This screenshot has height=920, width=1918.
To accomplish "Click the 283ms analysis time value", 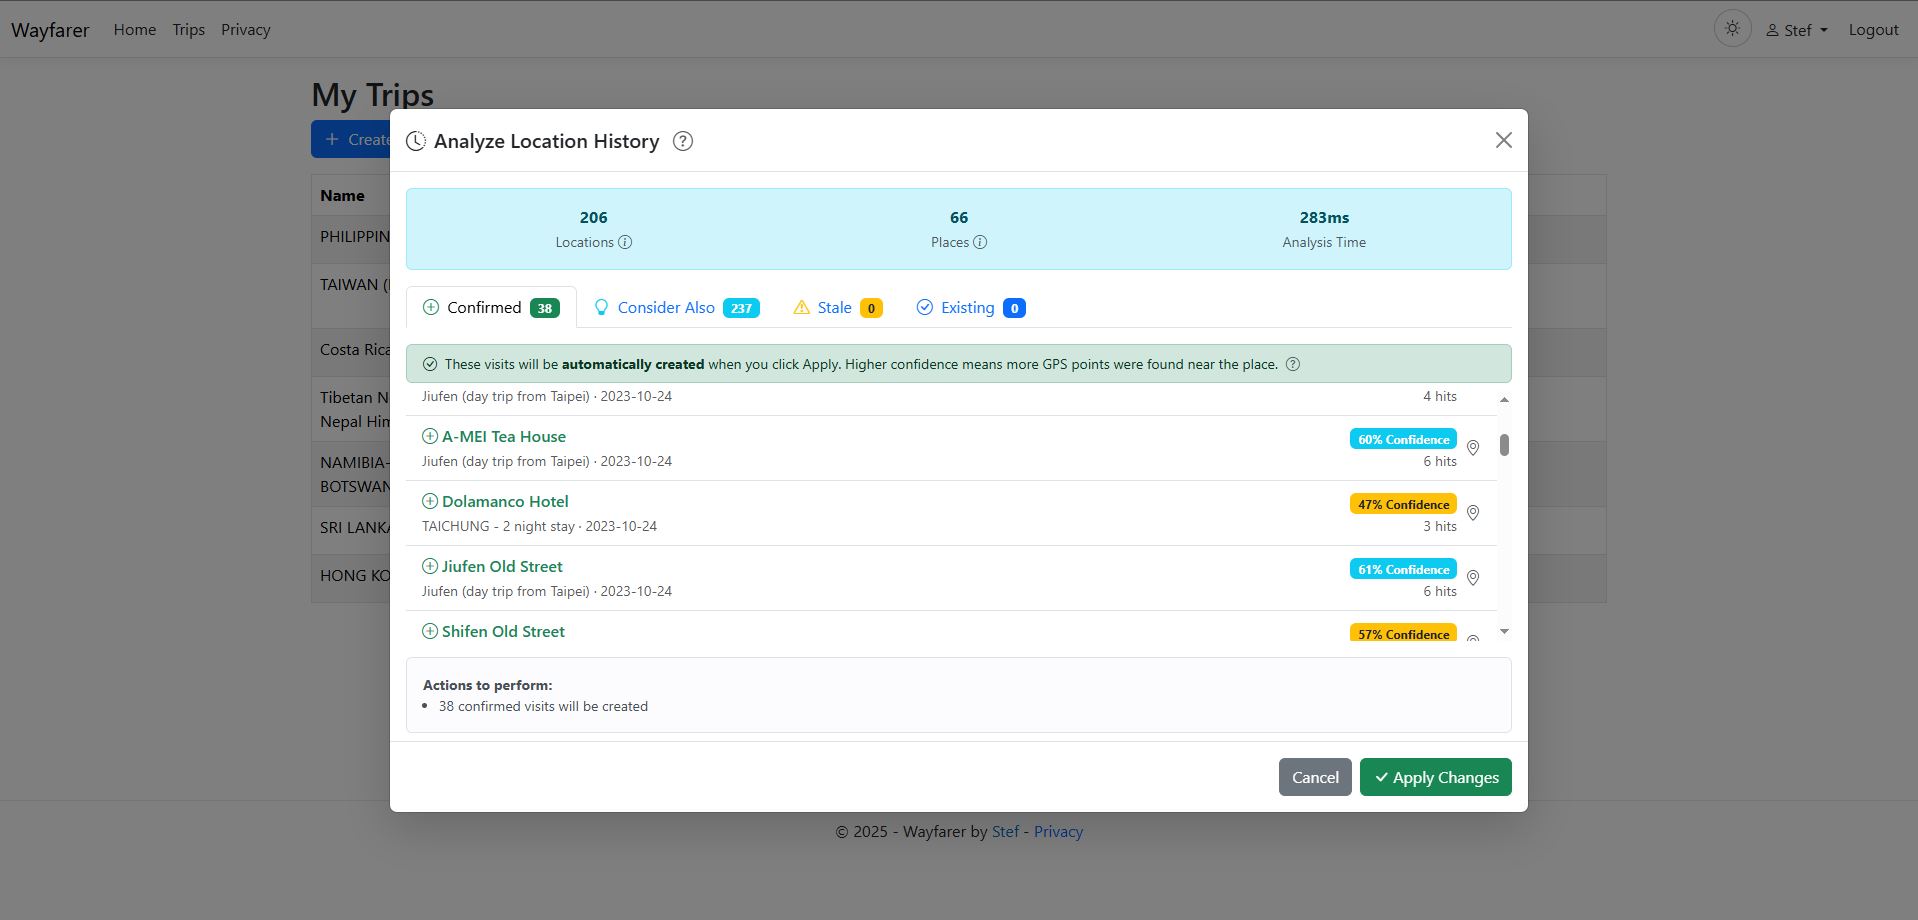I will tap(1324, 217).
